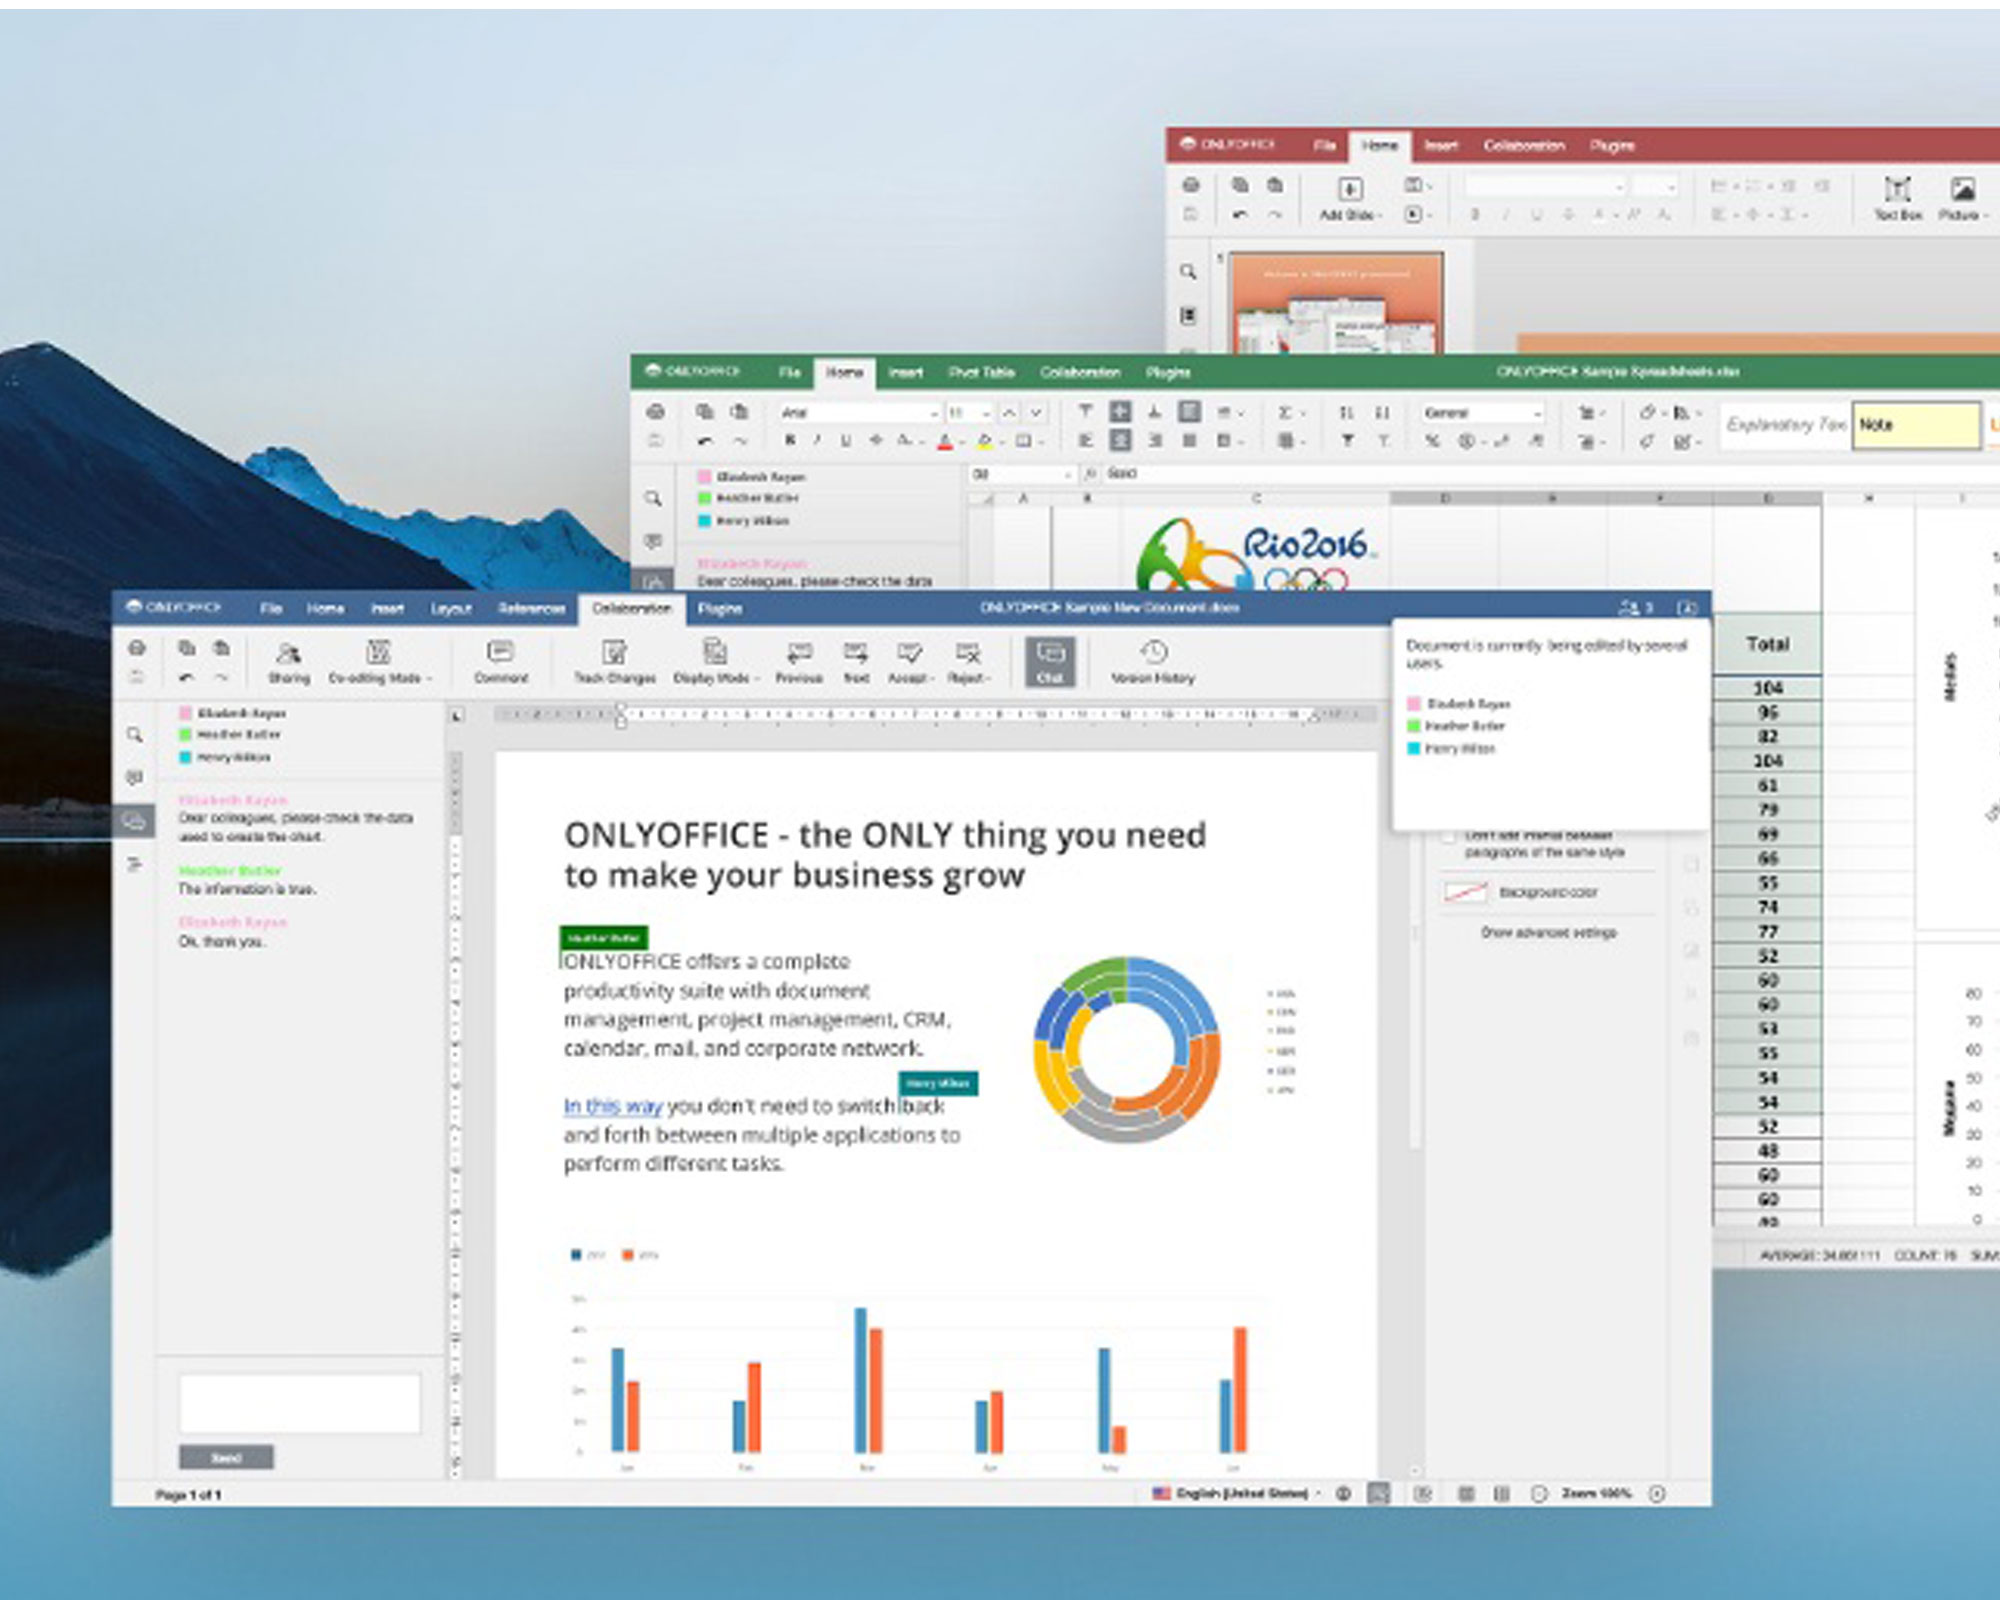The image size is (2000, 1600).
Task: Click print icon in document window toolbar
Action: pos(137,648)
